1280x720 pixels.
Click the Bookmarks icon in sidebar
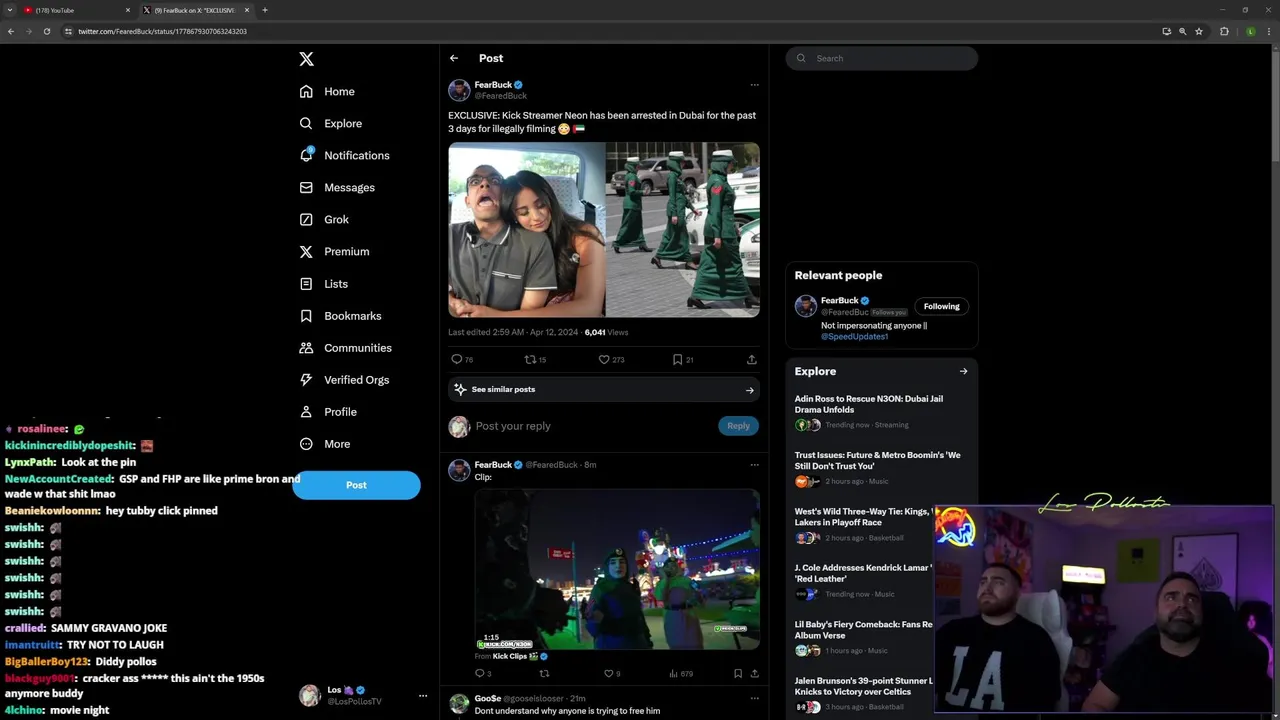(x=306, y=316)
